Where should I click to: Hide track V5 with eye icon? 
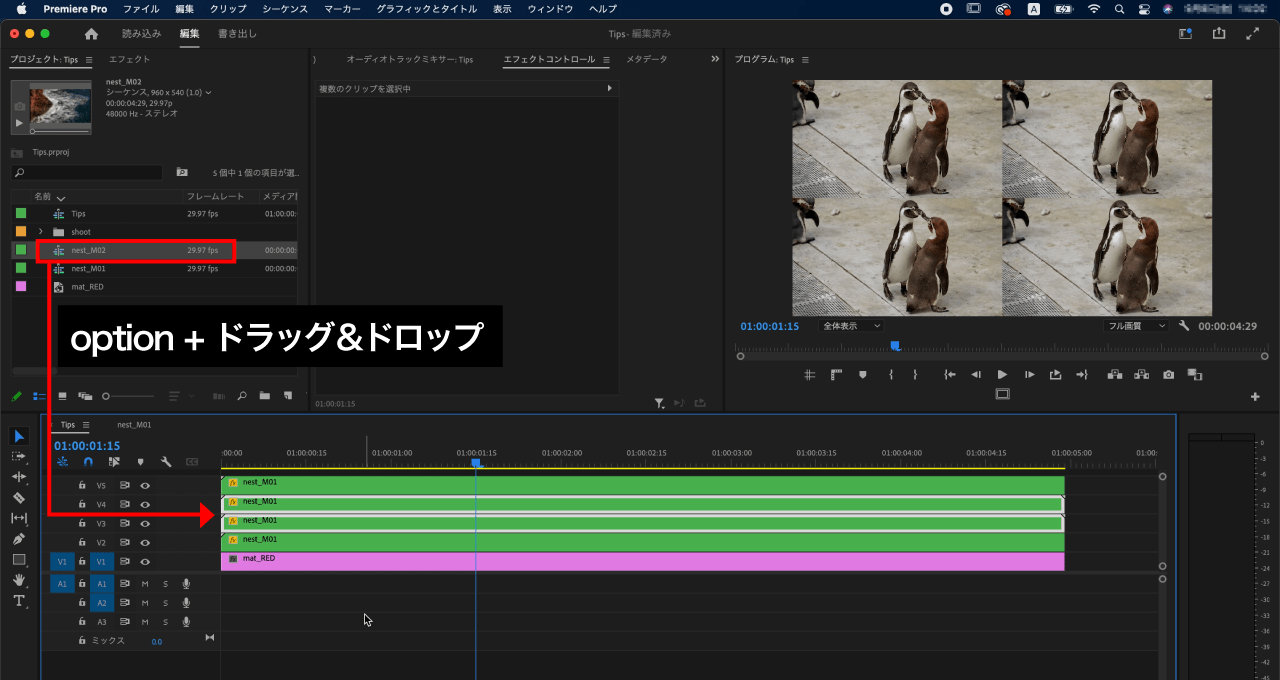145,486
